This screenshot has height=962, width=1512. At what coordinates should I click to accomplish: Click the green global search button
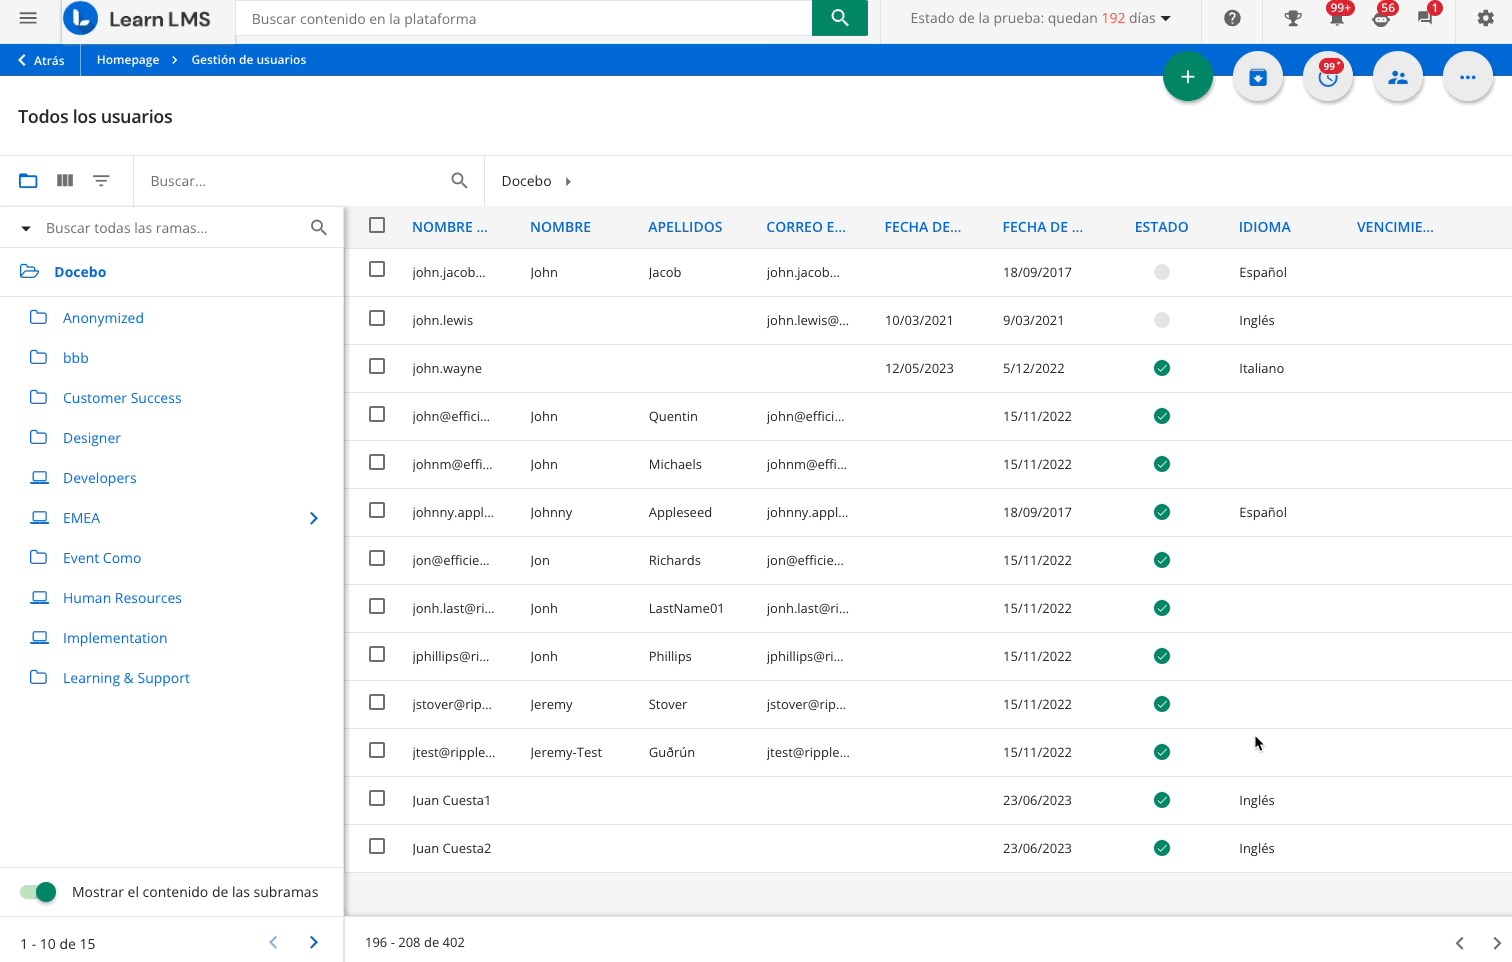840,18
